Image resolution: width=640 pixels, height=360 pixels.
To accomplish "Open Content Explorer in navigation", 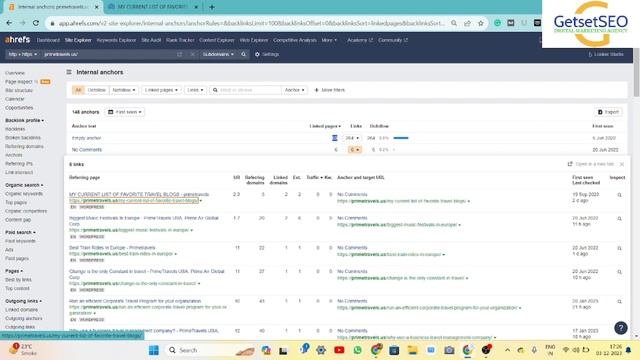I will click(217, 40).
